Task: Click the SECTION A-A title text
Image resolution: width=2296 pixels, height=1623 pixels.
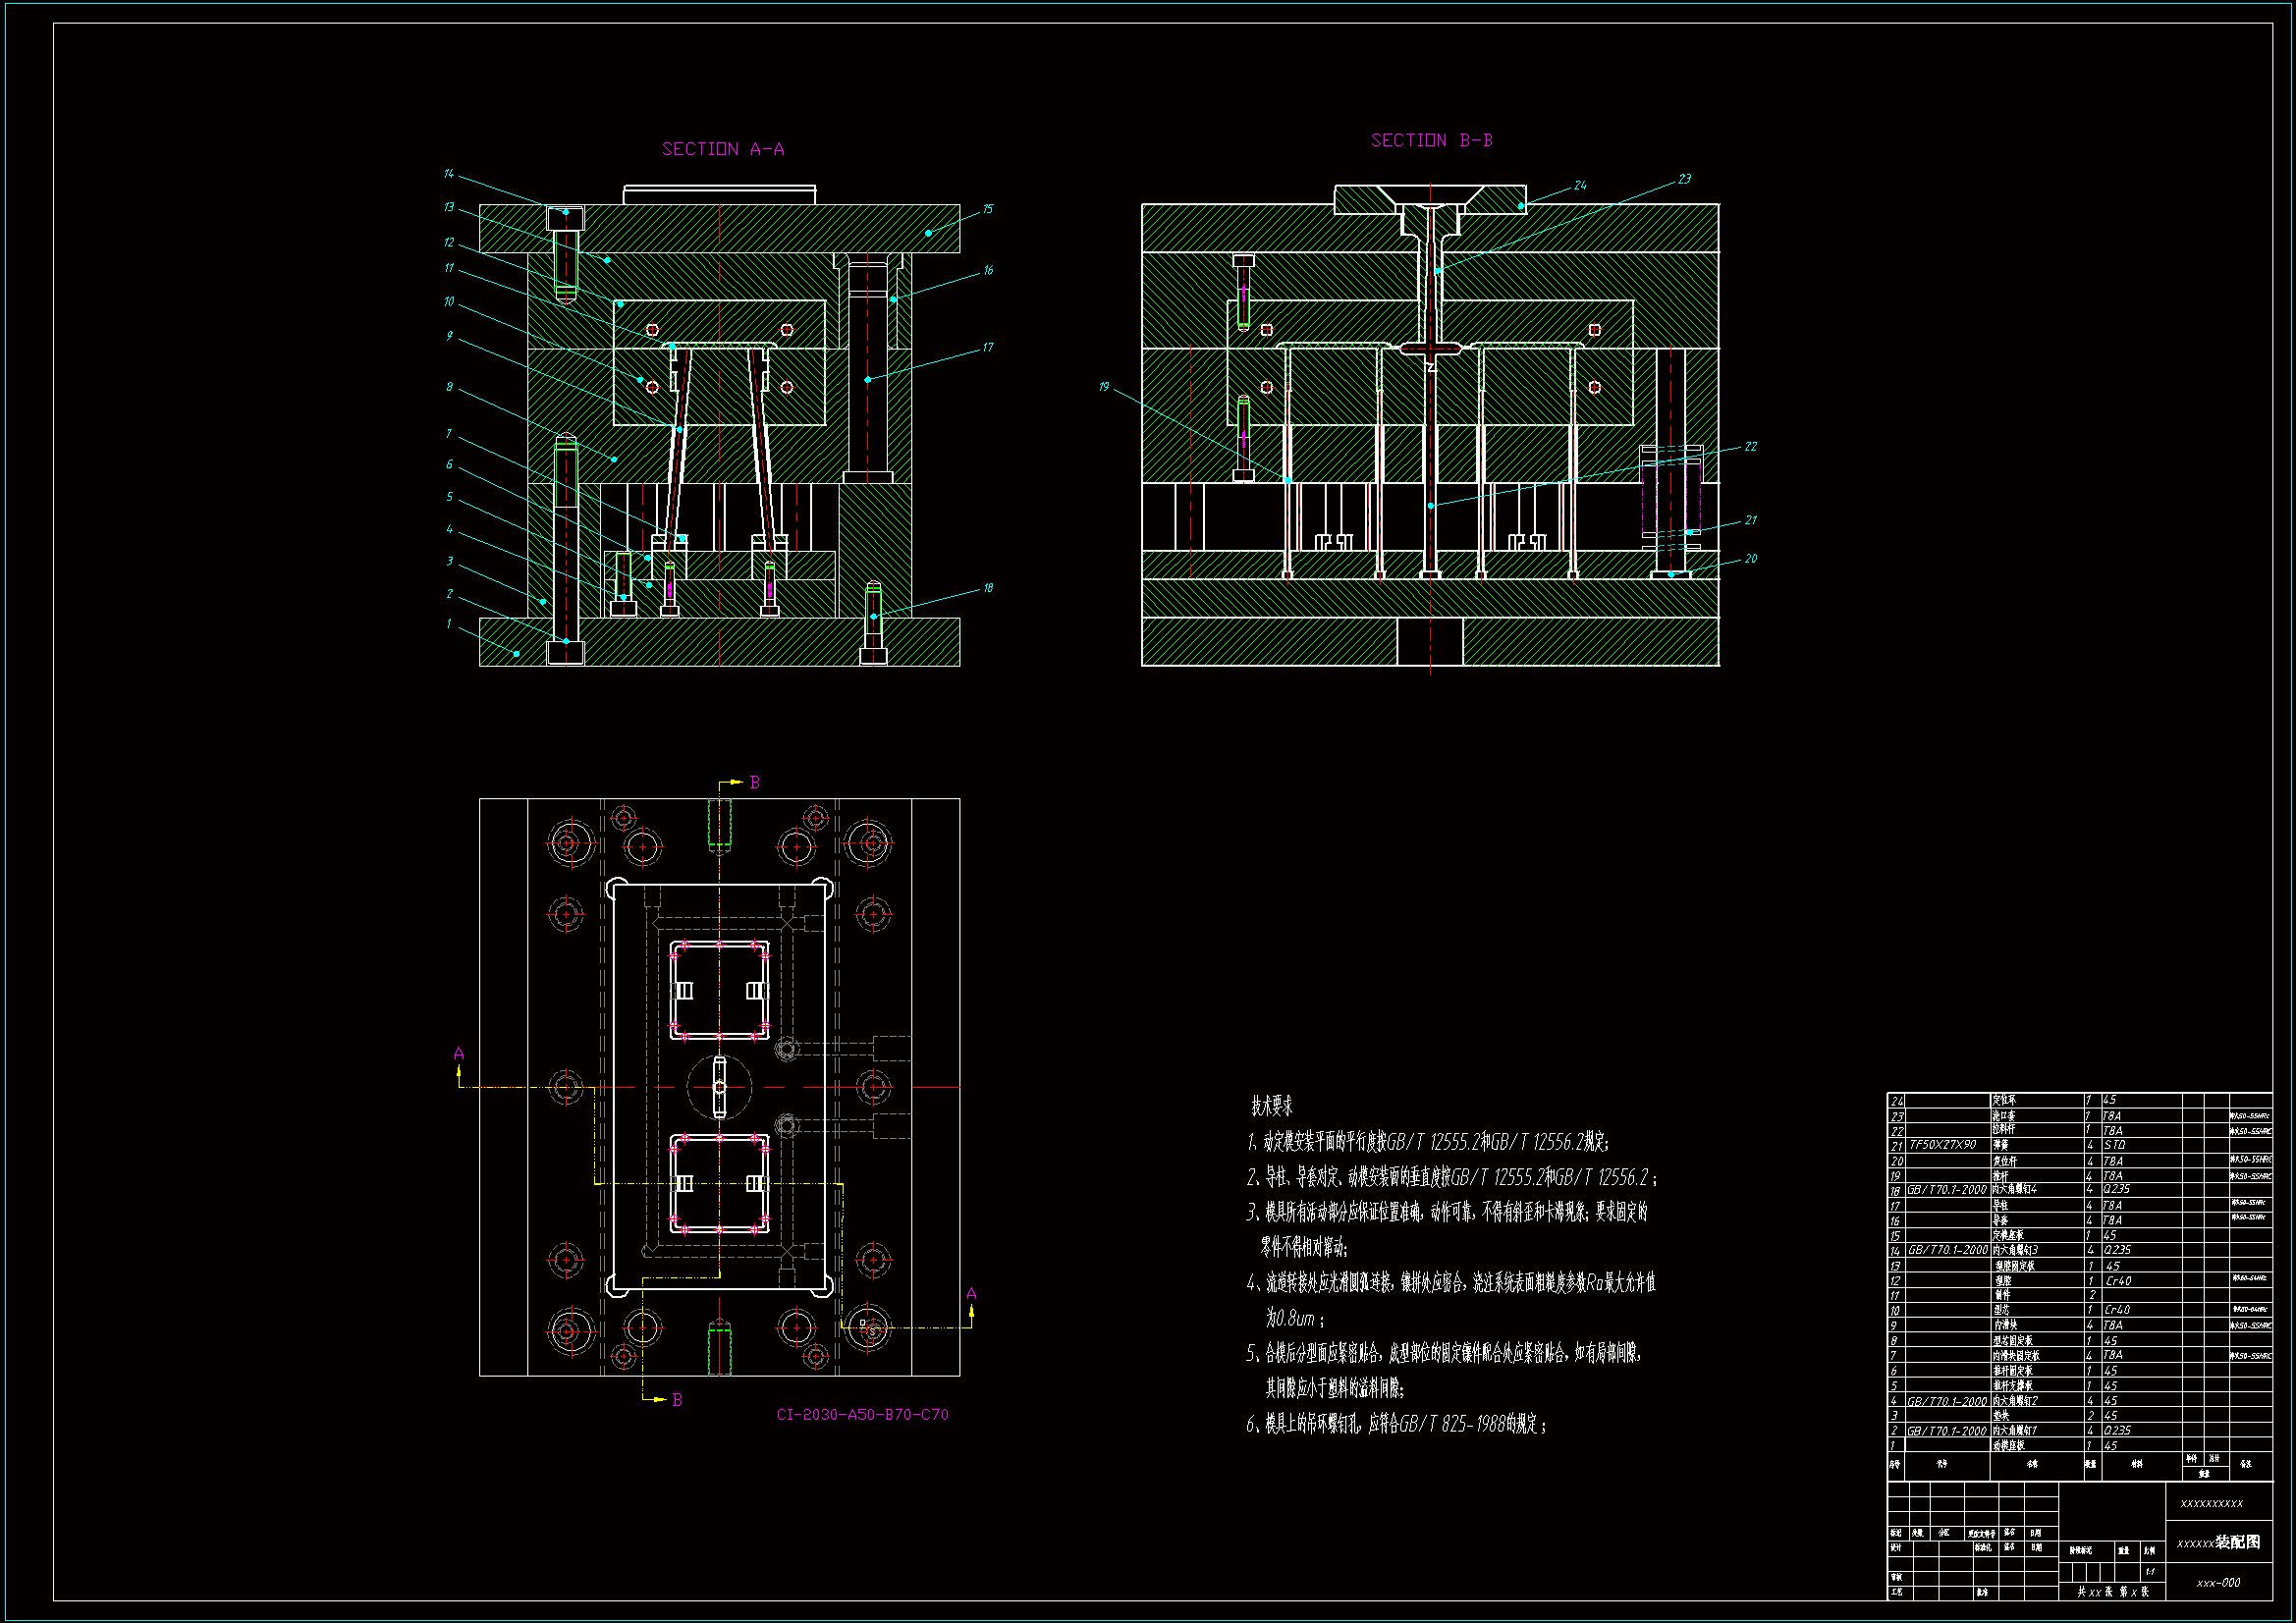Action: [x=723, y=149]
